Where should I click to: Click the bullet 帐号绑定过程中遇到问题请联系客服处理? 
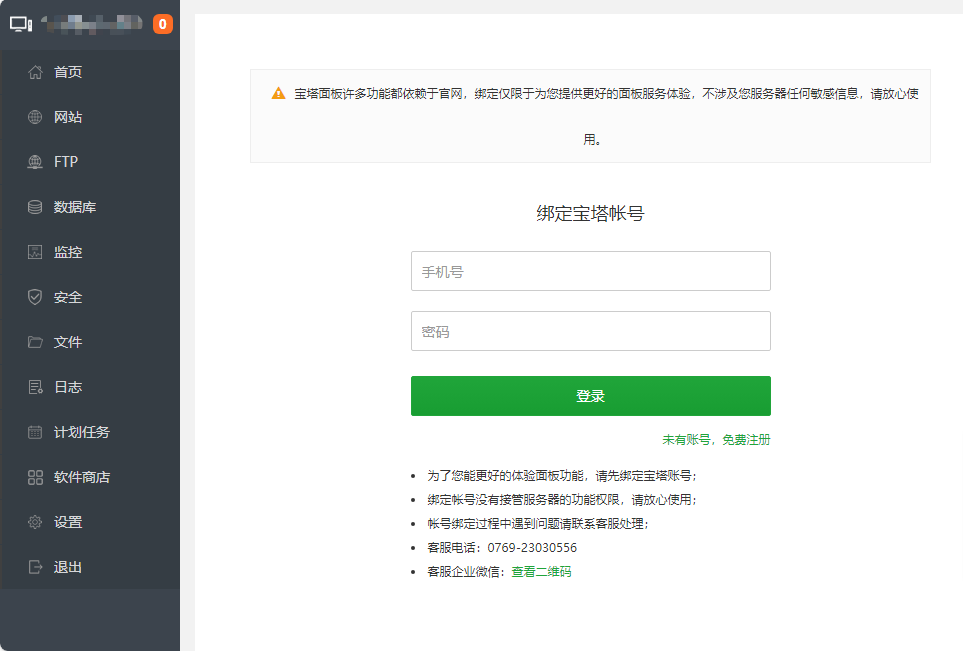click(538, 524)
